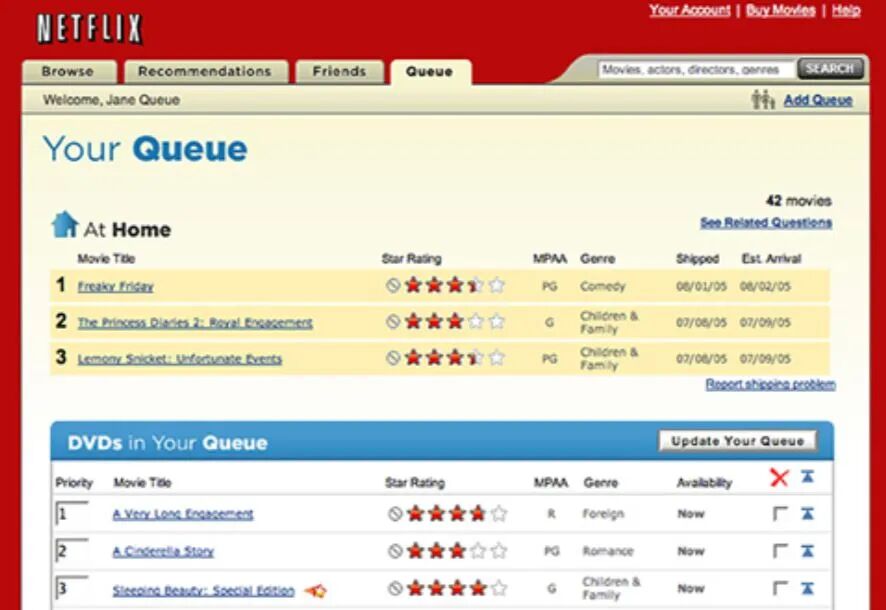The image size is (886, 610).
Task: Rate Lemony Snicket five stars
Action: tap(497, 357)
